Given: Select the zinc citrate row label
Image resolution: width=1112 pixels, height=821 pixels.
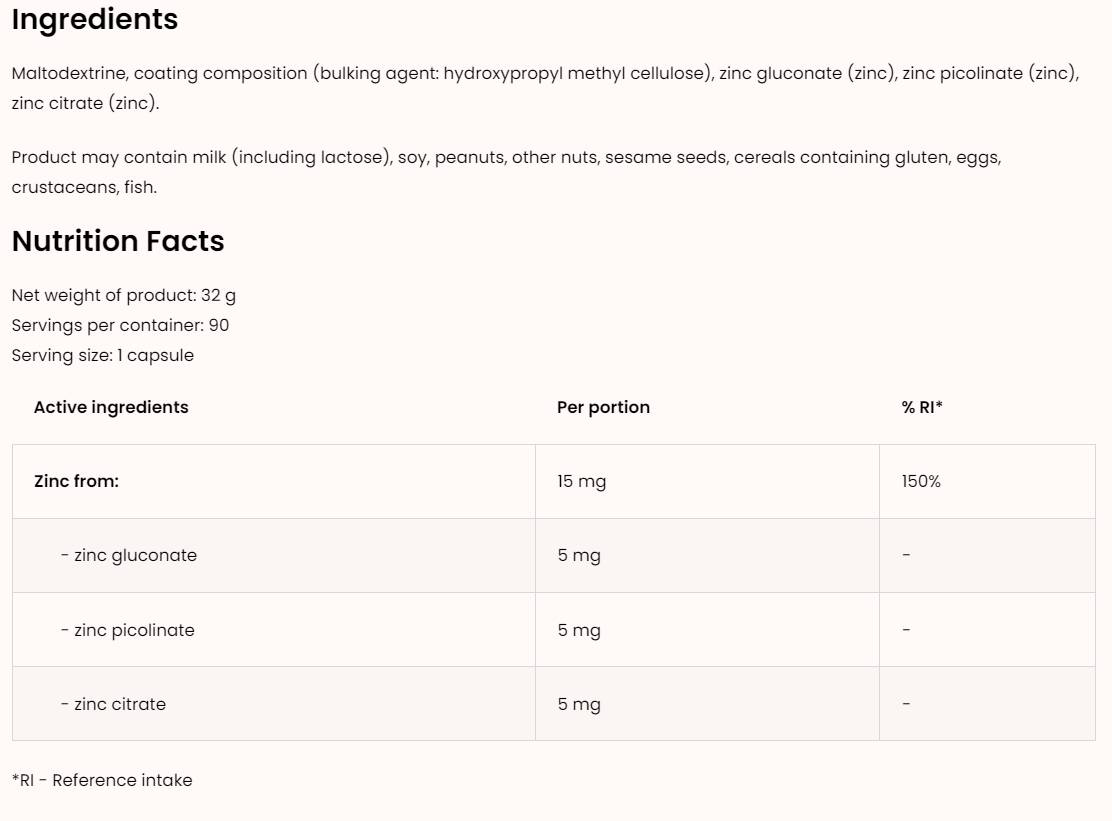Looking at the screenshot, I should coord(114,704).
